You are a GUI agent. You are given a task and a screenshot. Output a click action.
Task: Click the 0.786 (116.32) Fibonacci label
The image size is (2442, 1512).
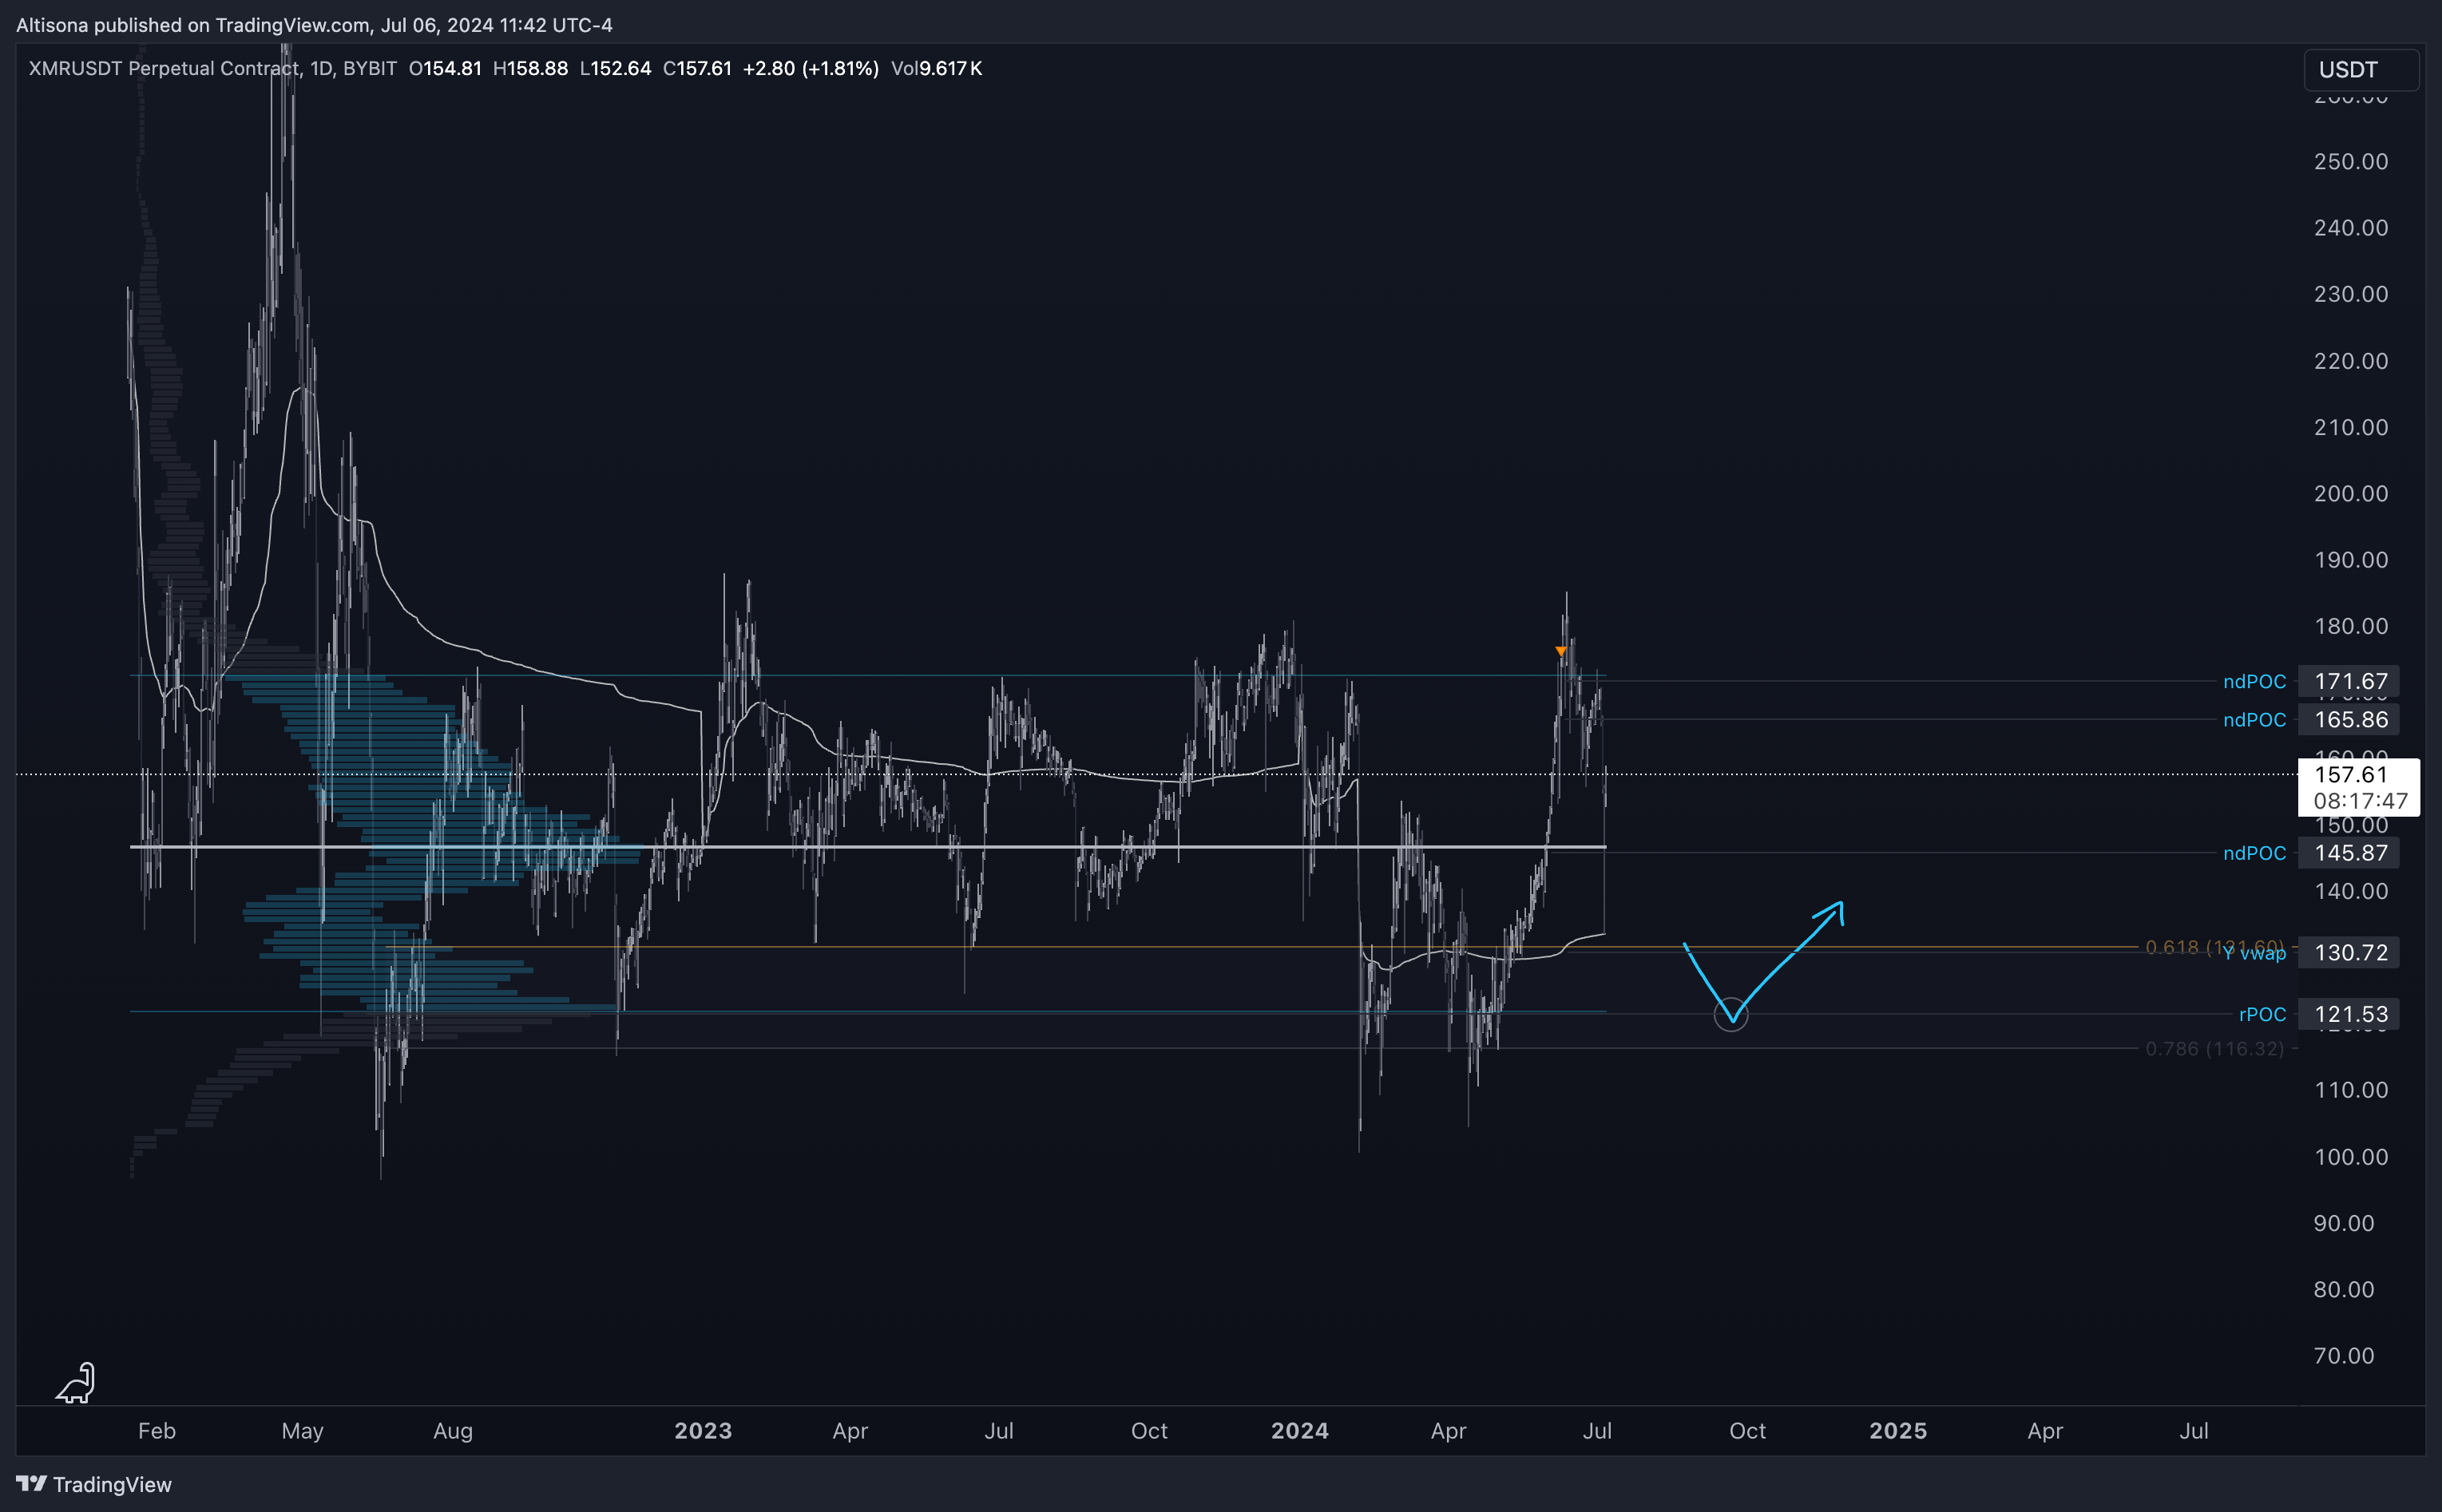2214,1048
